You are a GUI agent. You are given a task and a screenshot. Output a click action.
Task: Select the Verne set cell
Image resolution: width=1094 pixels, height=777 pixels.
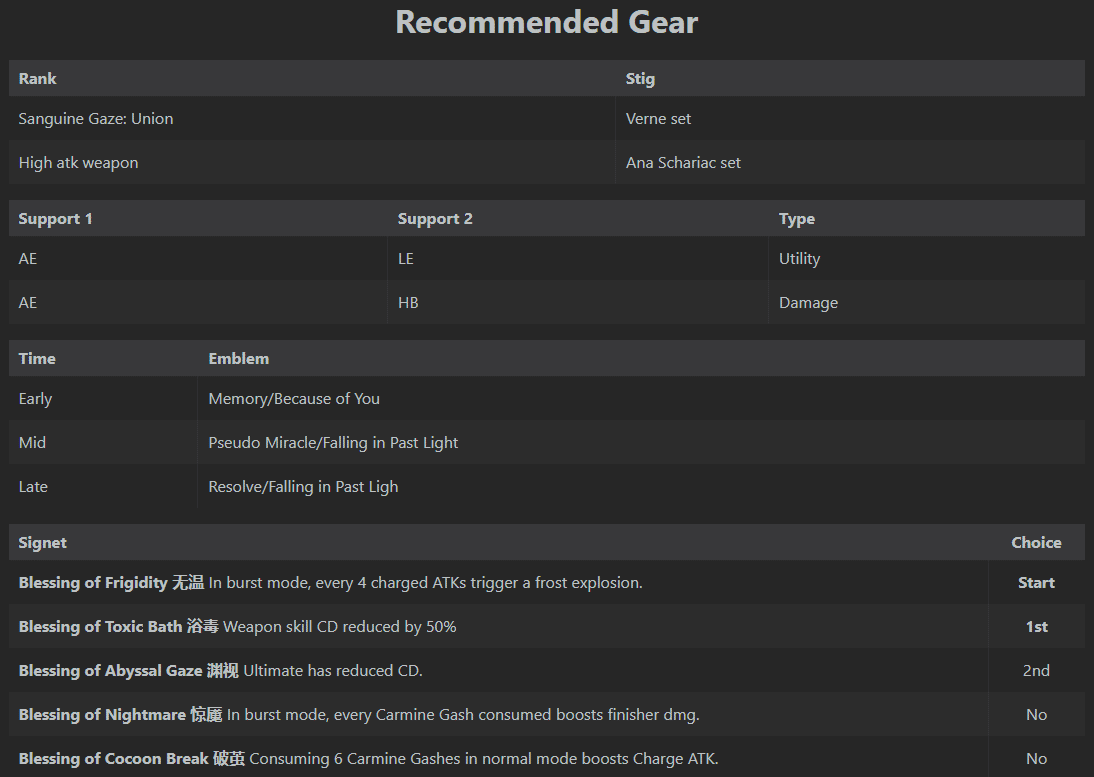click(658, 119)
